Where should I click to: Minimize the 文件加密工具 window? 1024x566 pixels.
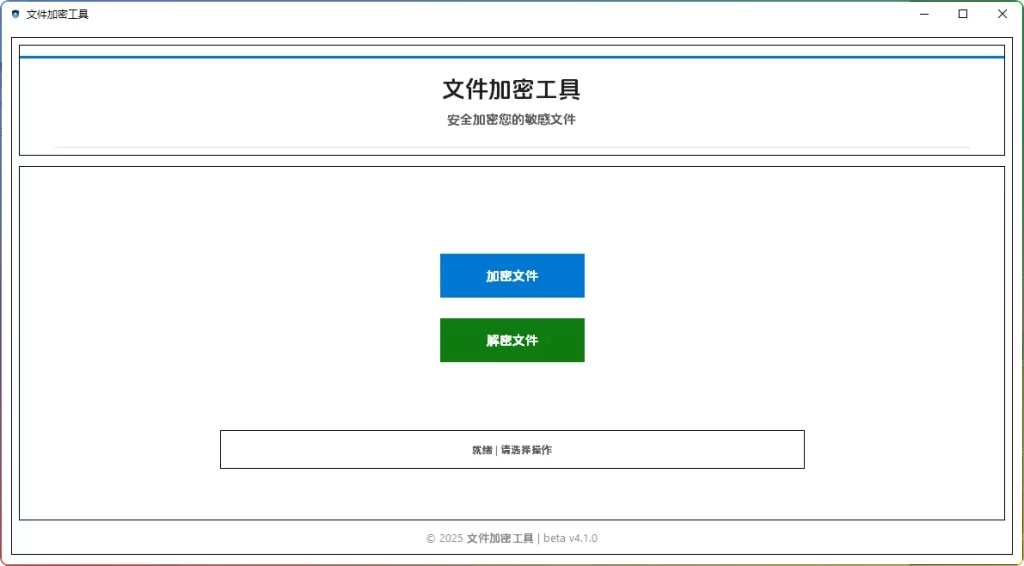pyautogui.click(x=921, y=14)
